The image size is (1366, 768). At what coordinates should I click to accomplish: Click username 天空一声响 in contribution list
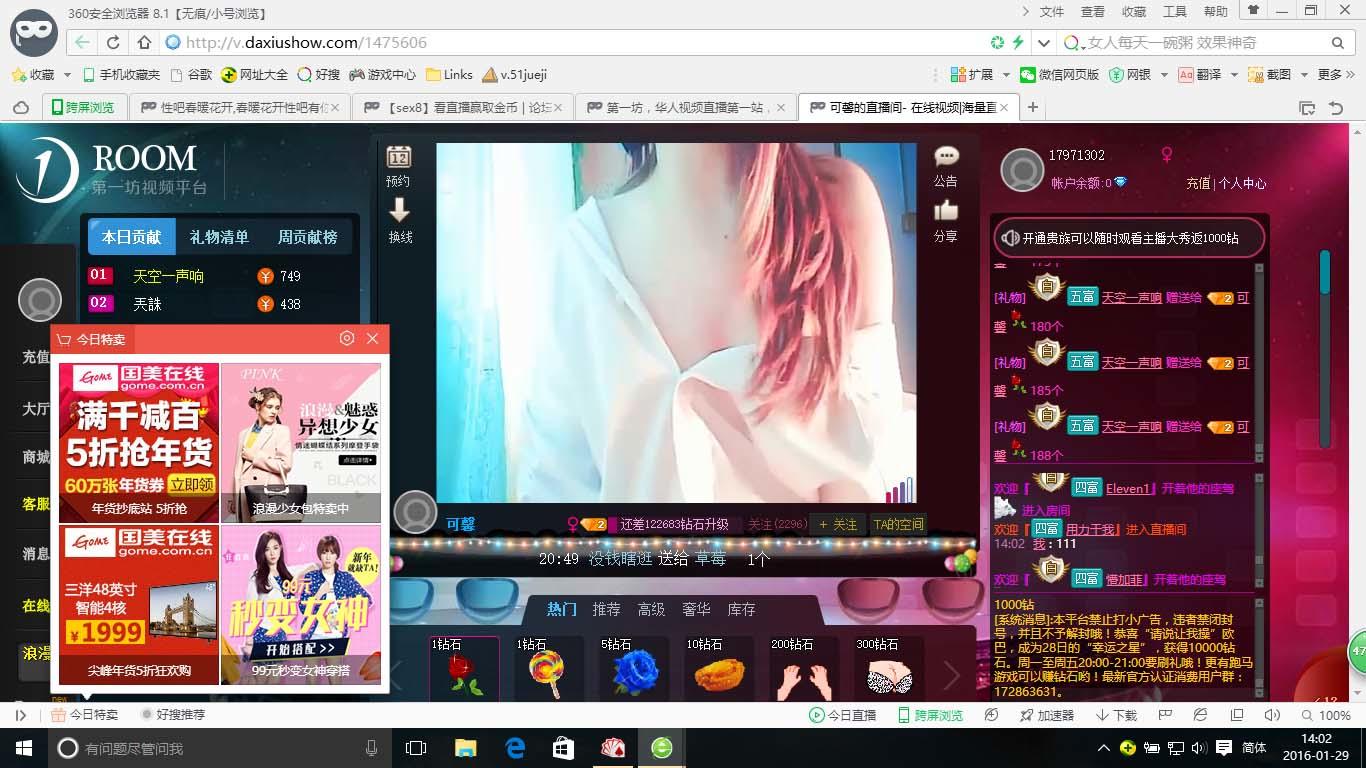click(169, 276)
